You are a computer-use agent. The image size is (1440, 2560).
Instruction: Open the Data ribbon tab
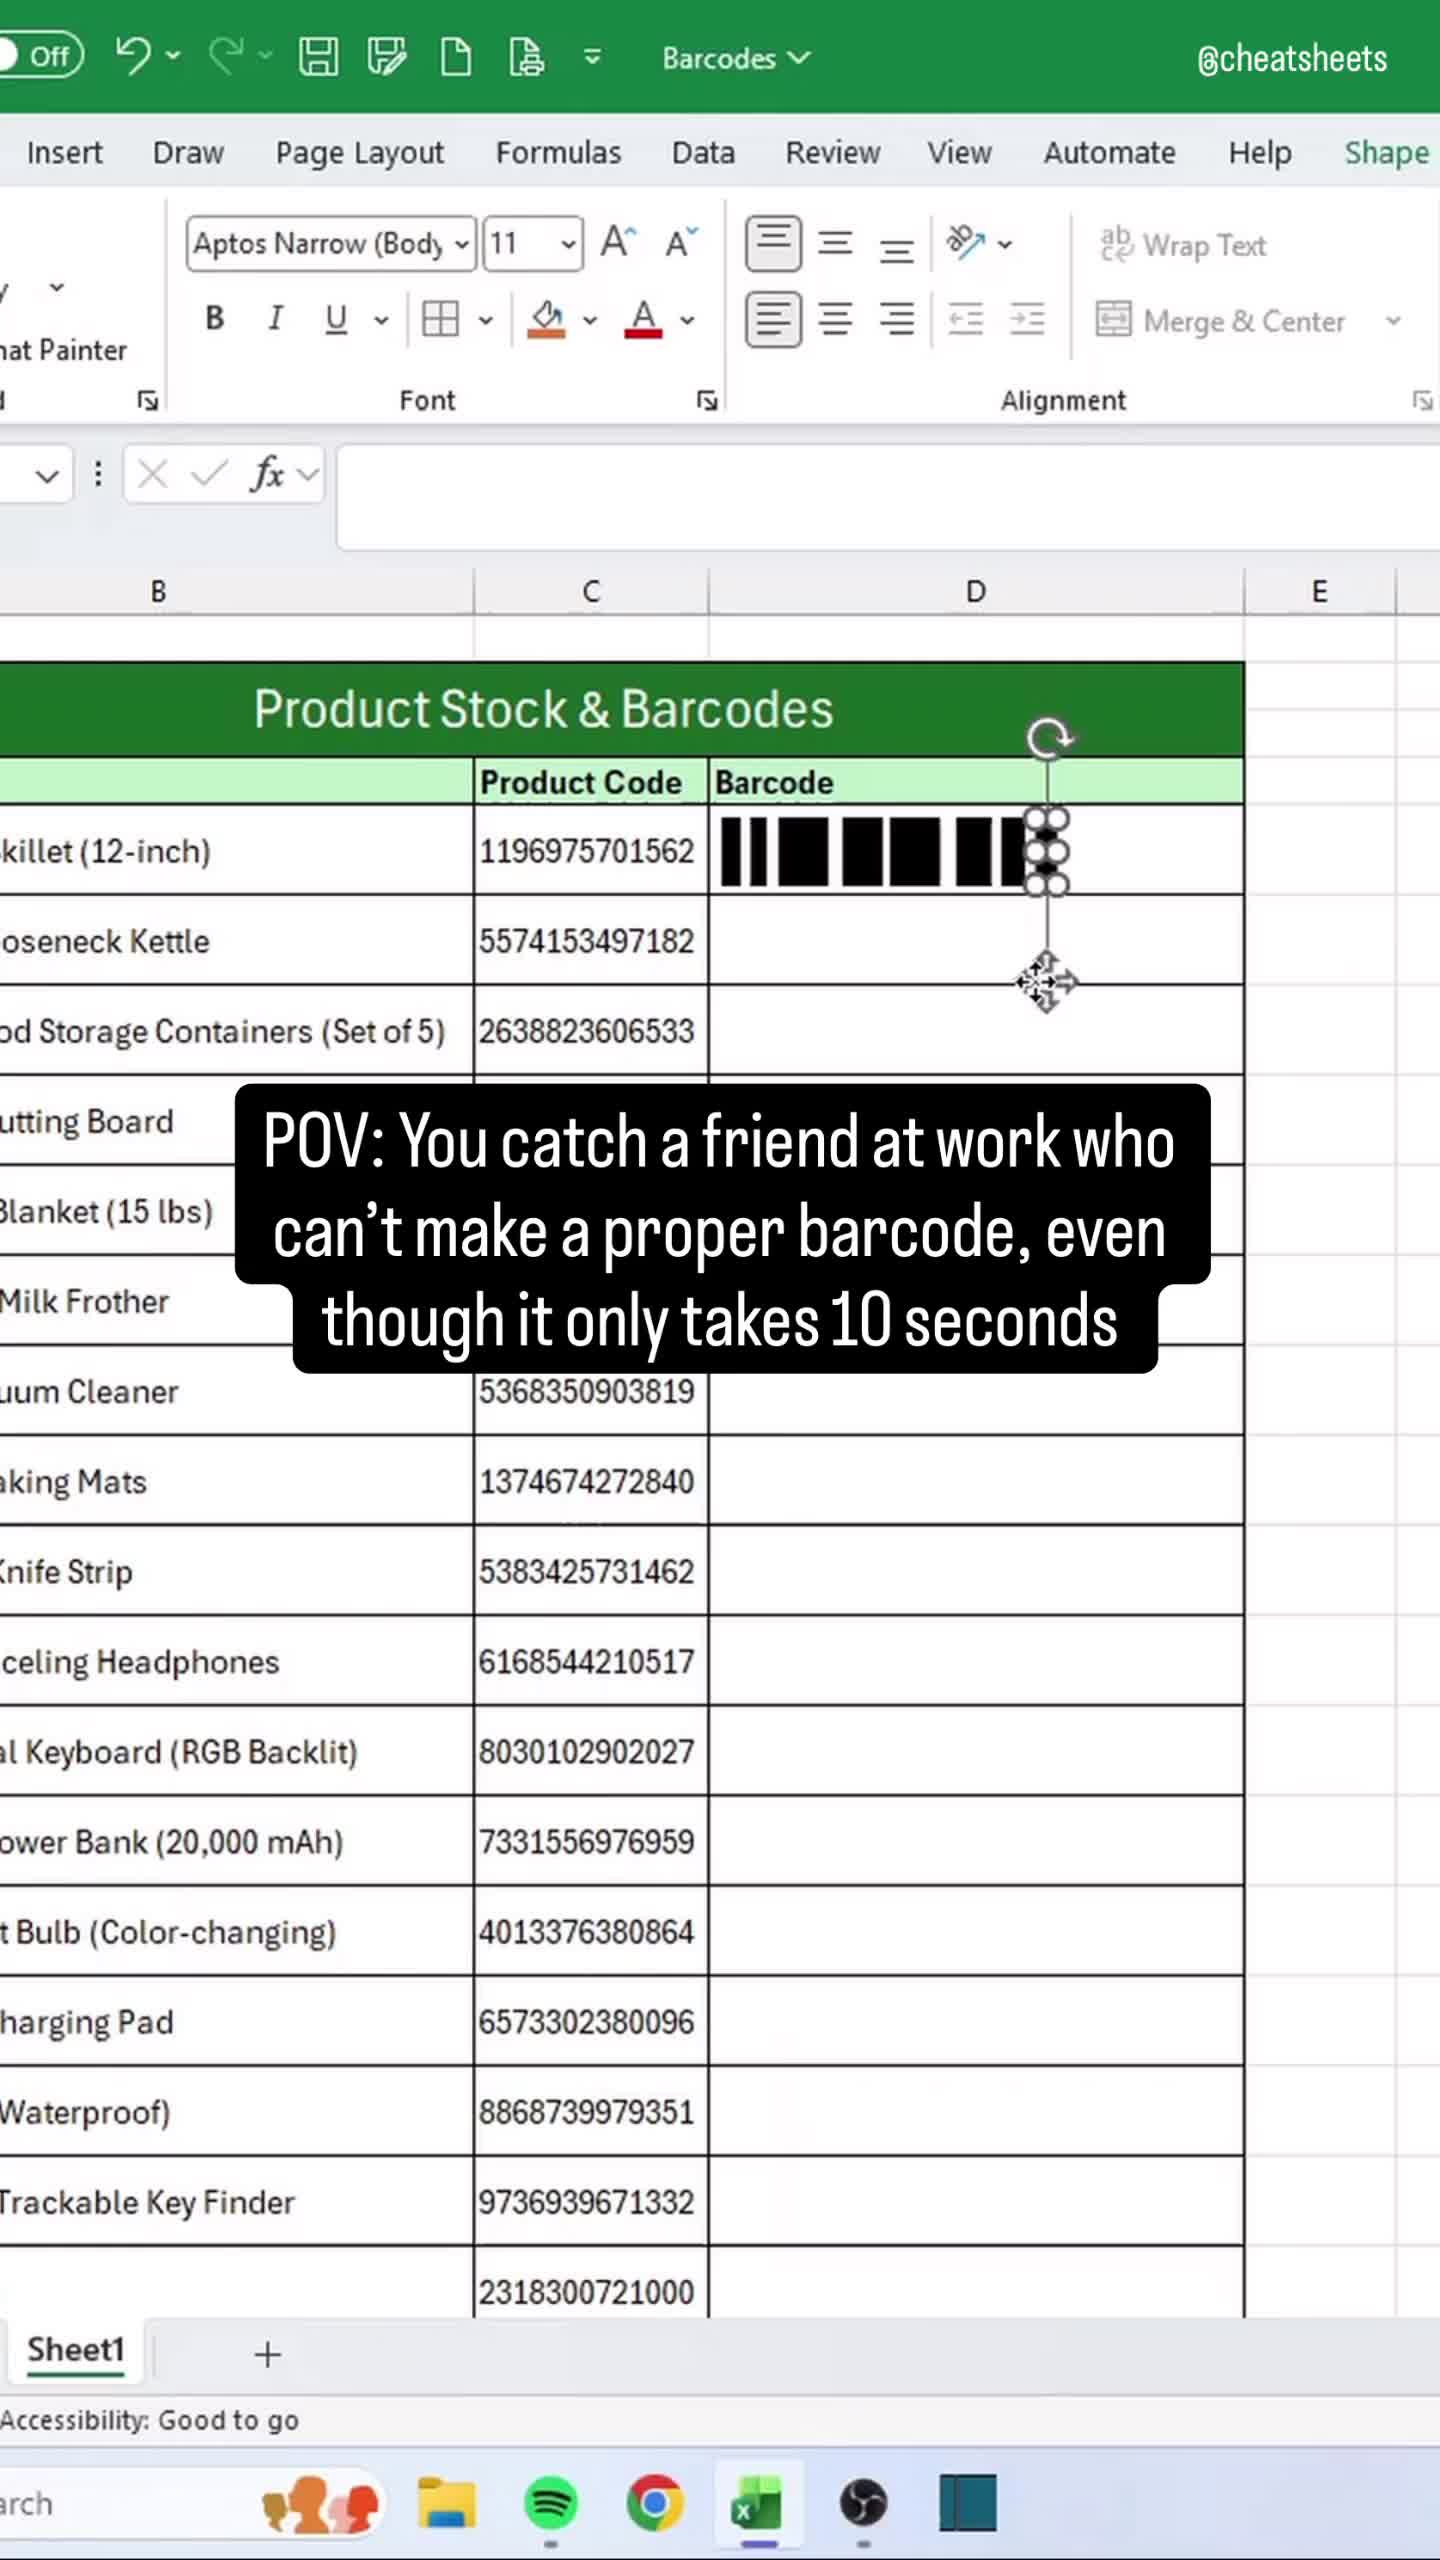pos(703,152)
